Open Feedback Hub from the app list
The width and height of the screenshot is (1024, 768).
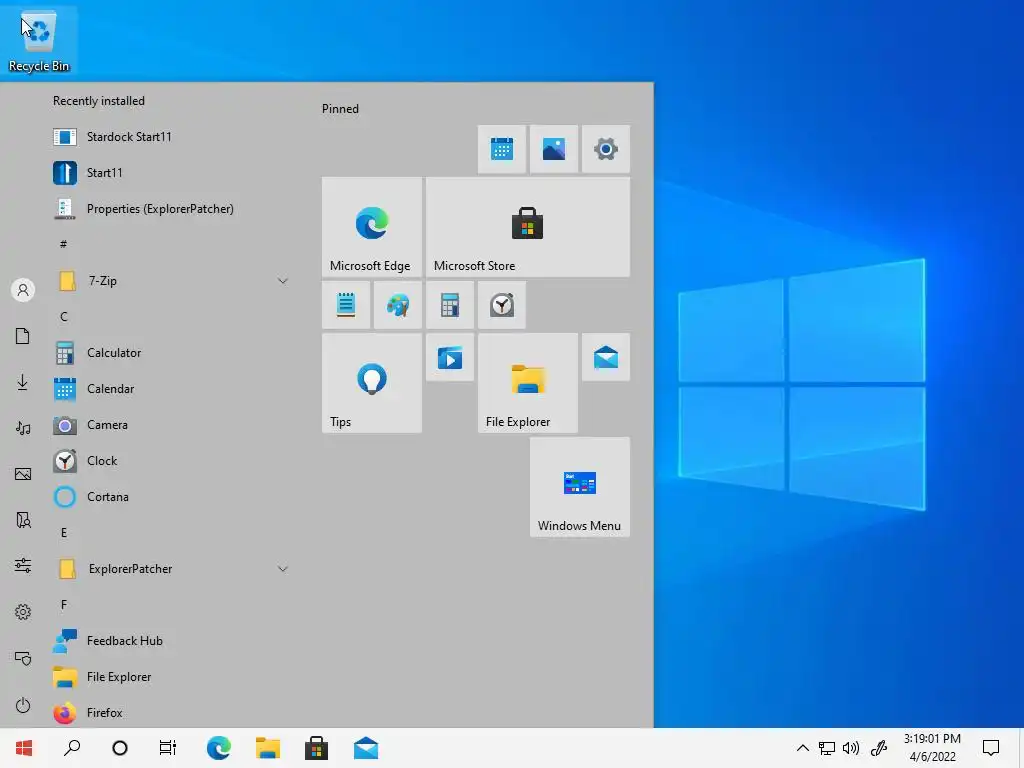(170, 641)
